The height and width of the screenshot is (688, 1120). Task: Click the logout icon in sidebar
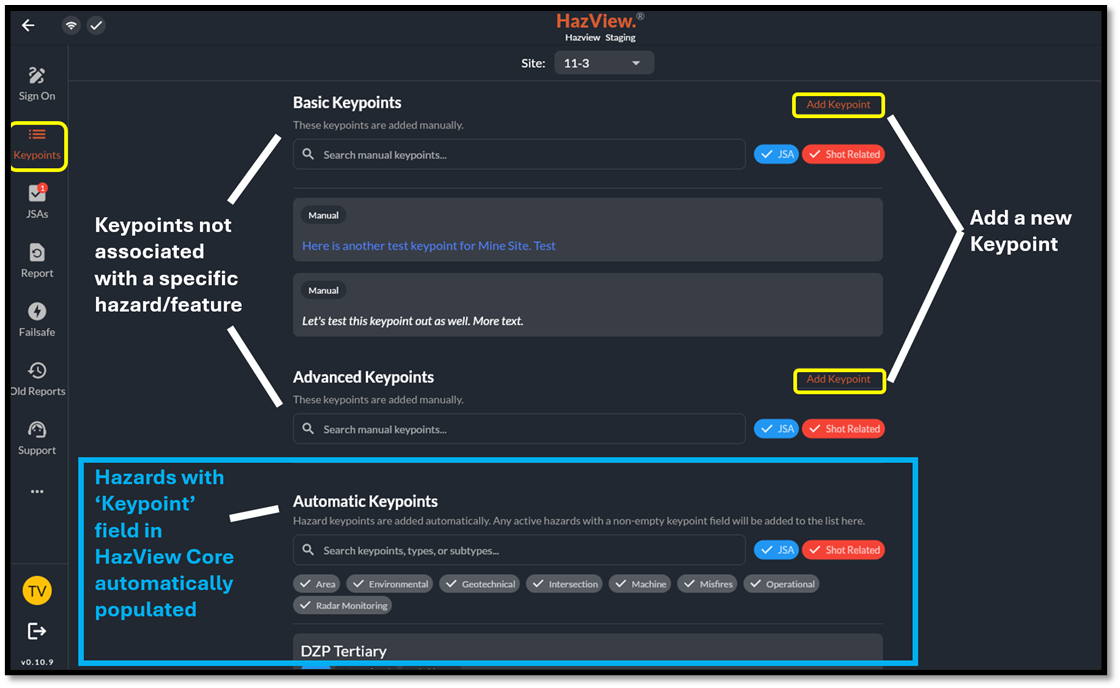tap(37, 630)
